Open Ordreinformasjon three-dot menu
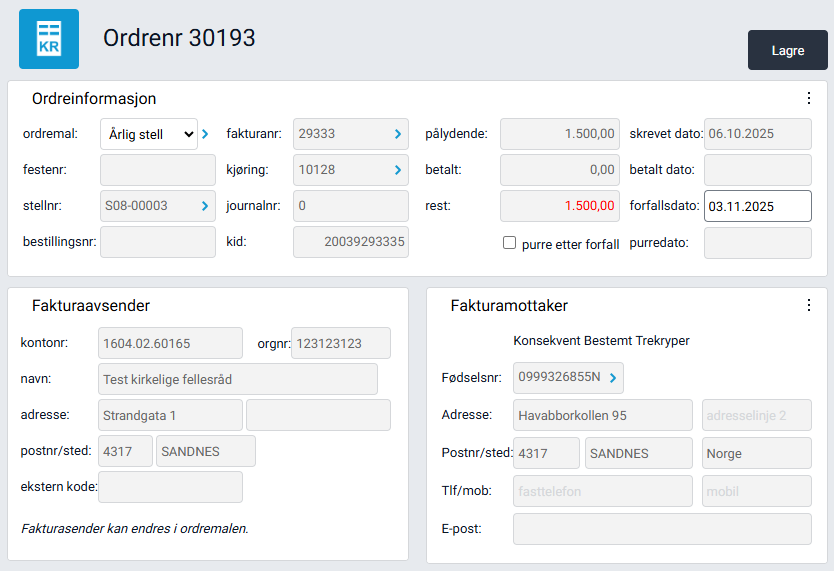The image size is (834, 571). click(809, 98)
